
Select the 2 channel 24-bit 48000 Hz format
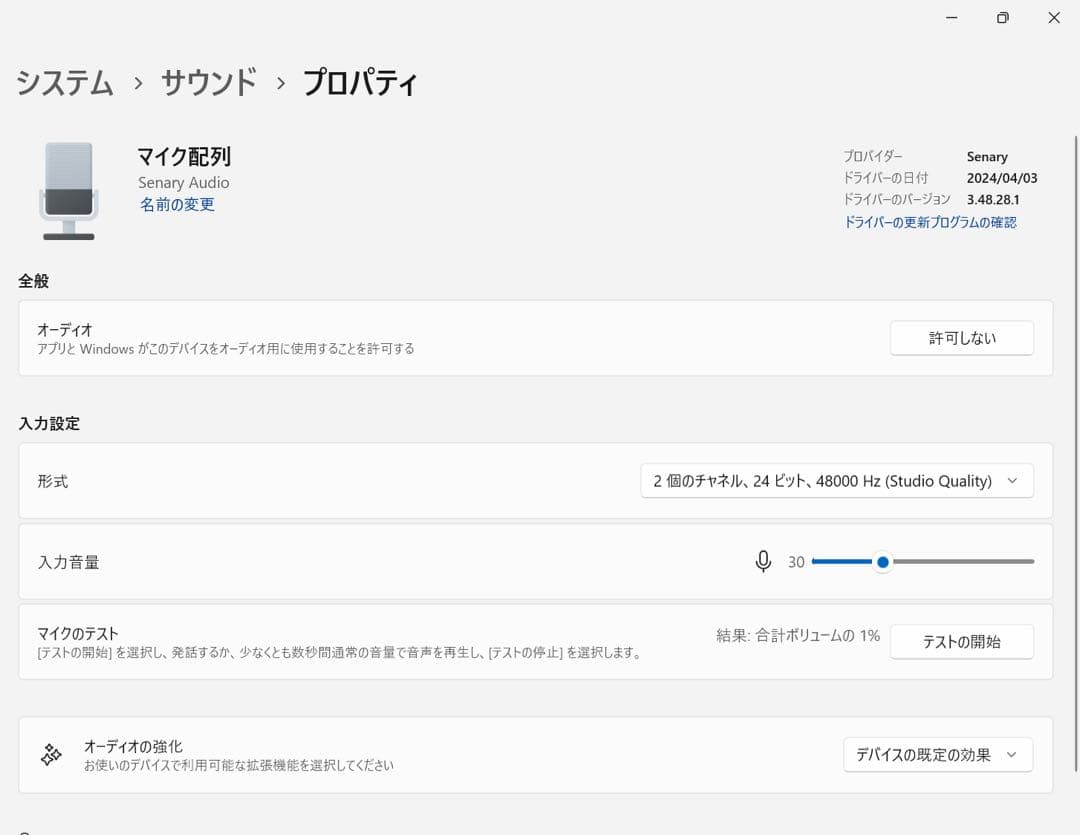(x=836, y=481)
